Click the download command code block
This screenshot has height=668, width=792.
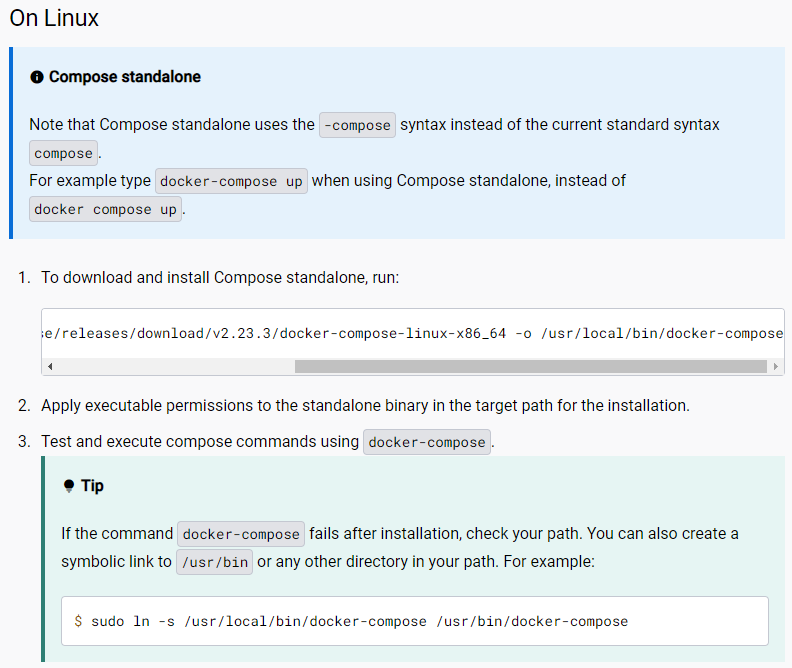coord(412,333)
